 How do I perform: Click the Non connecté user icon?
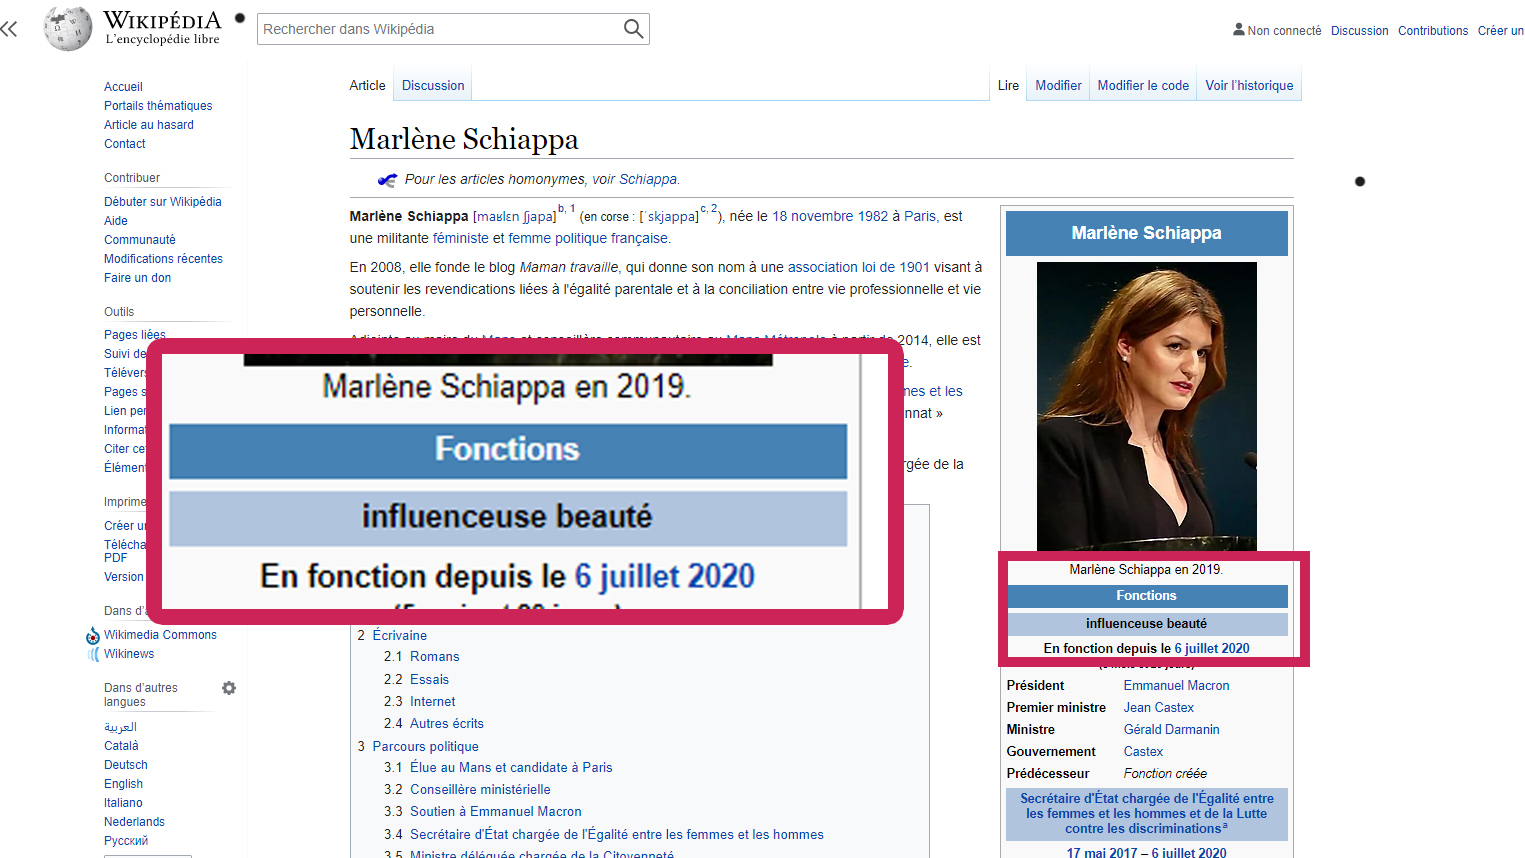pyautogui.click(x=1239, y=30)
